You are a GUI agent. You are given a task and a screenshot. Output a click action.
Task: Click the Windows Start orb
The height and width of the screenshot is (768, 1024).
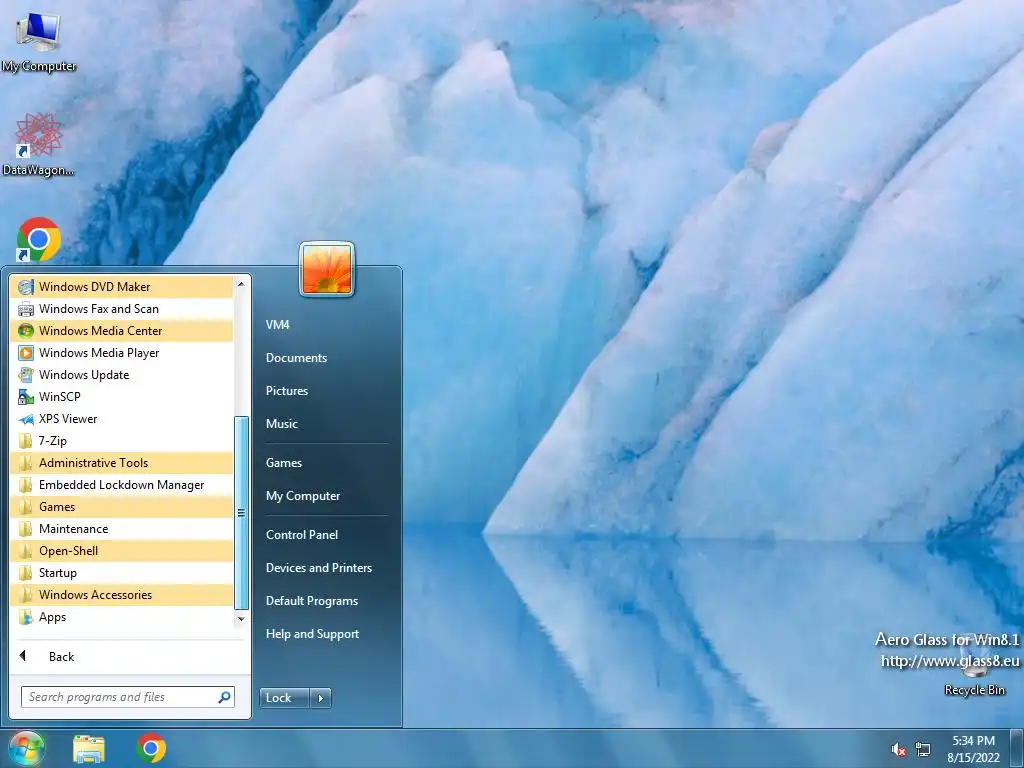pyautogui.click(x=27, y=748)
